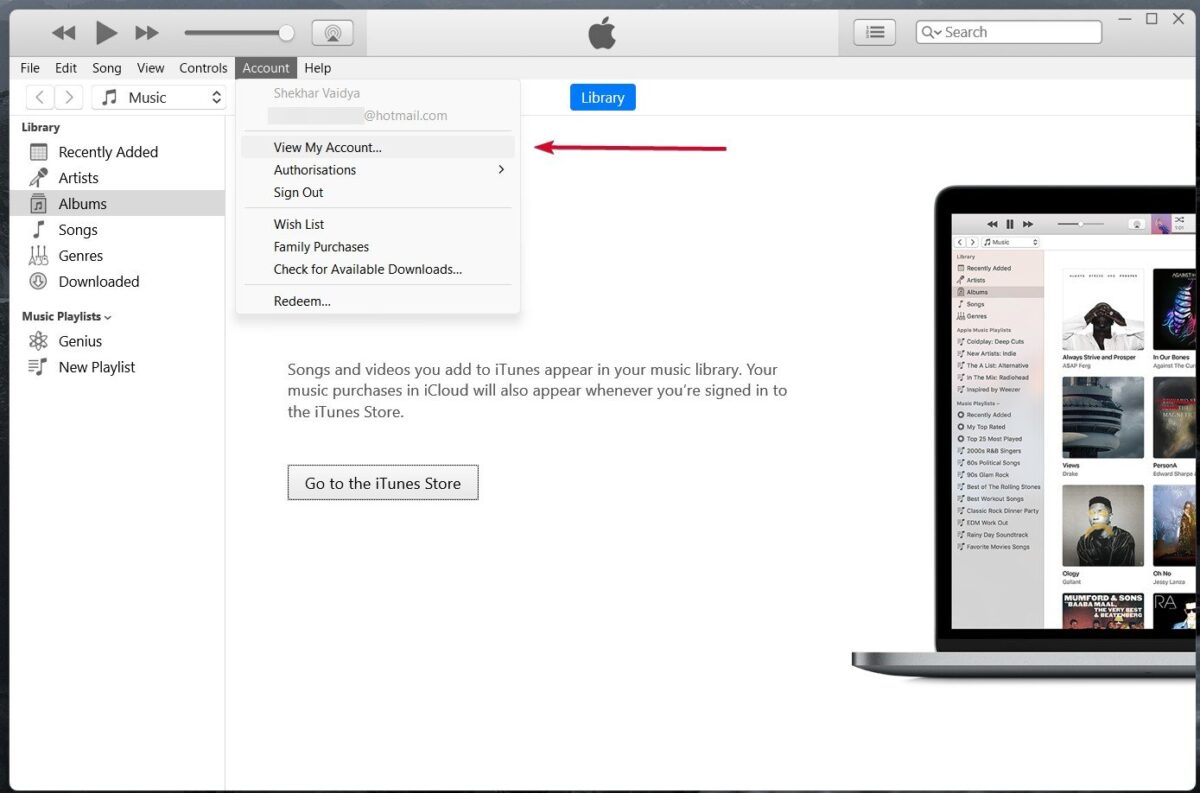Screen dimensions: 1200x793
Task: Open the Music media type dropdown
Action: point(159,96)
